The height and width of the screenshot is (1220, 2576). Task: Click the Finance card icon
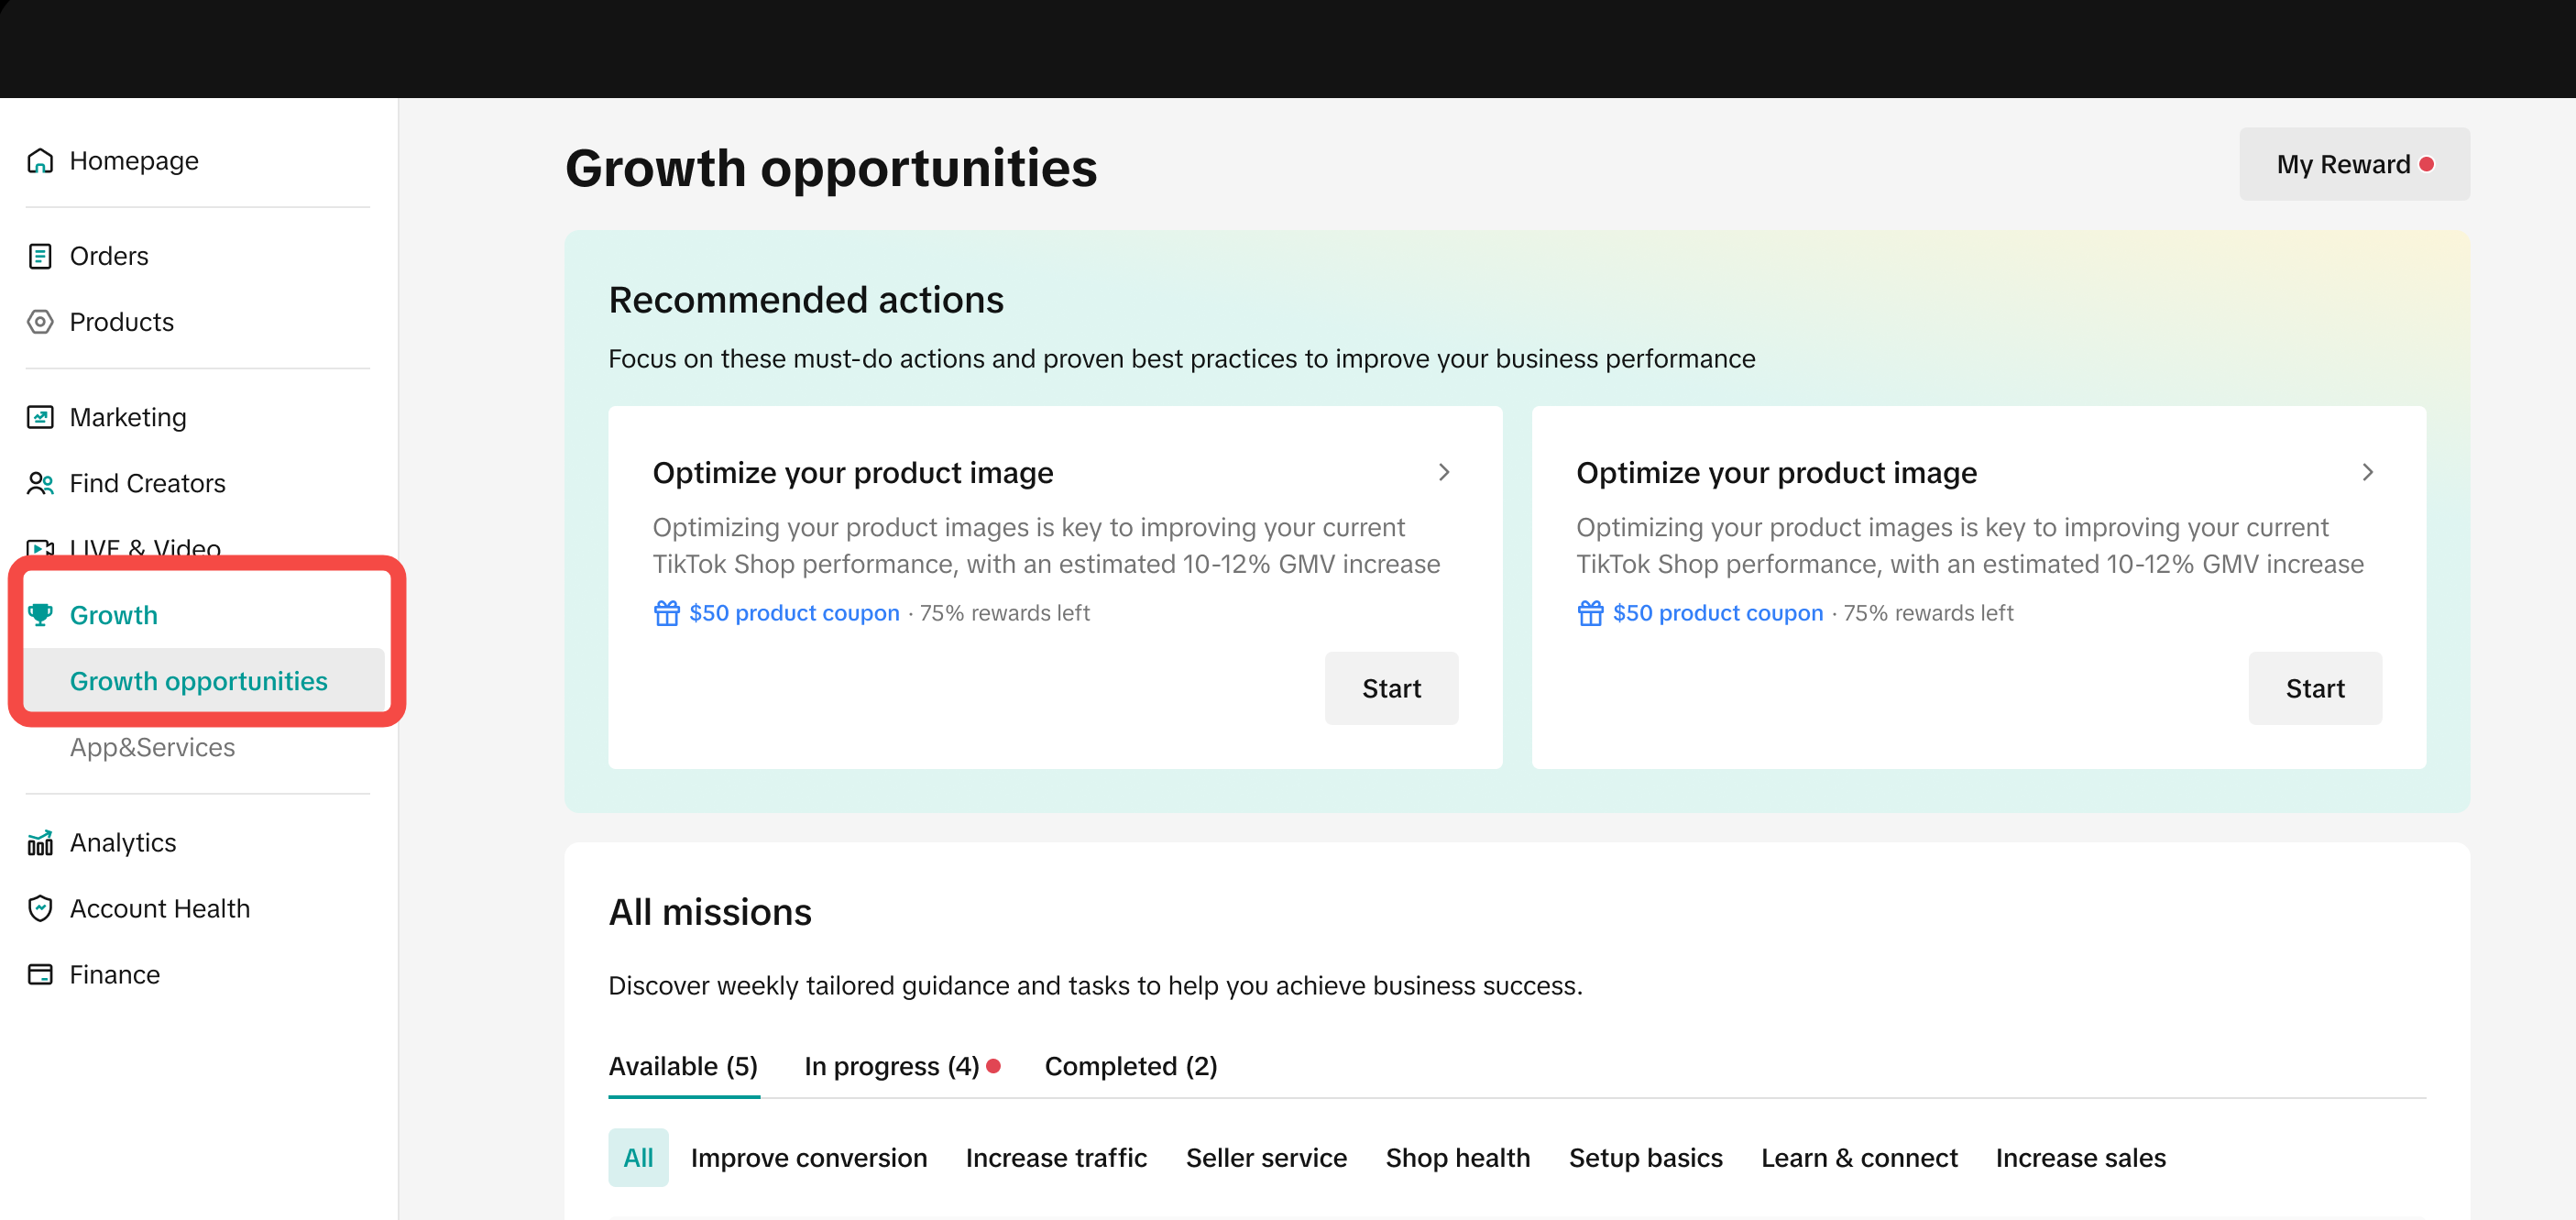coord(40,974)
